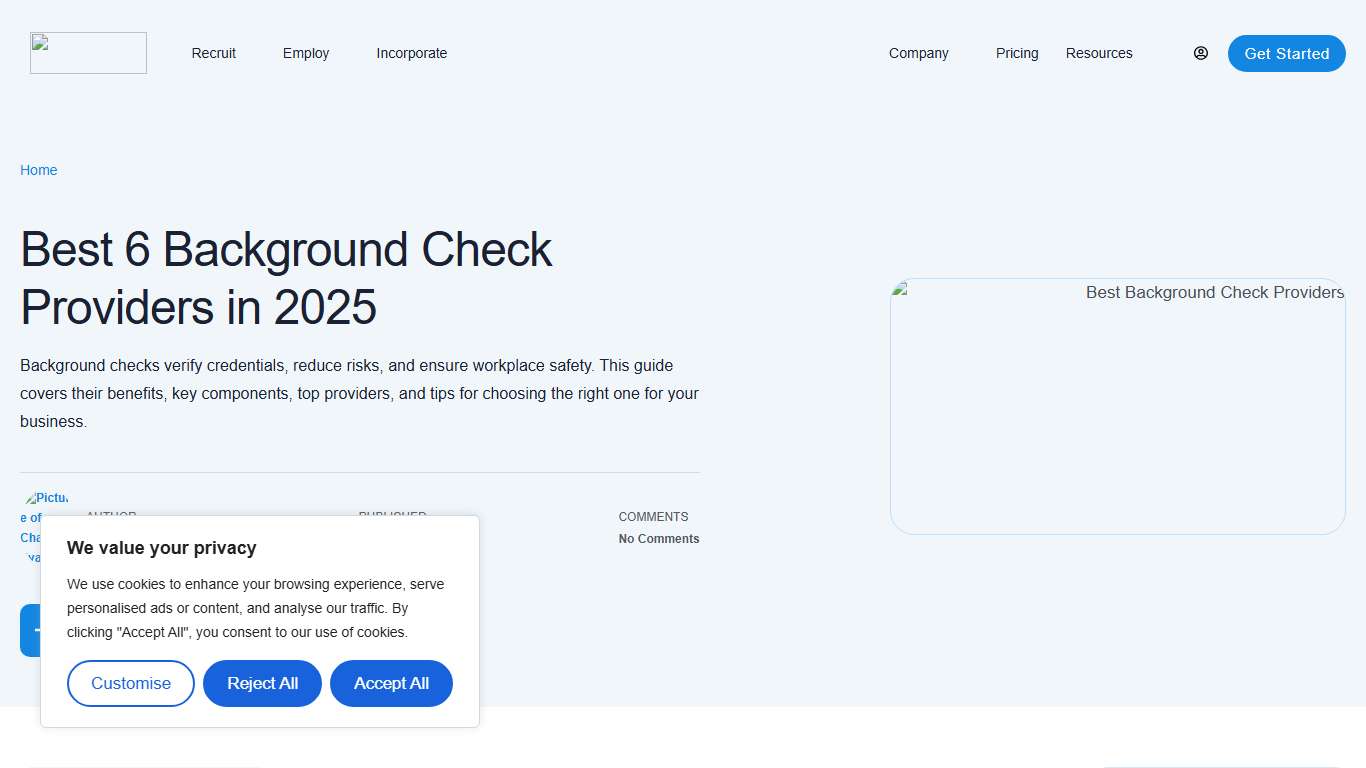The image size is (1366, 768).
Task: Open the Resources dropdown menu
Action: (x=1099, y=53)
